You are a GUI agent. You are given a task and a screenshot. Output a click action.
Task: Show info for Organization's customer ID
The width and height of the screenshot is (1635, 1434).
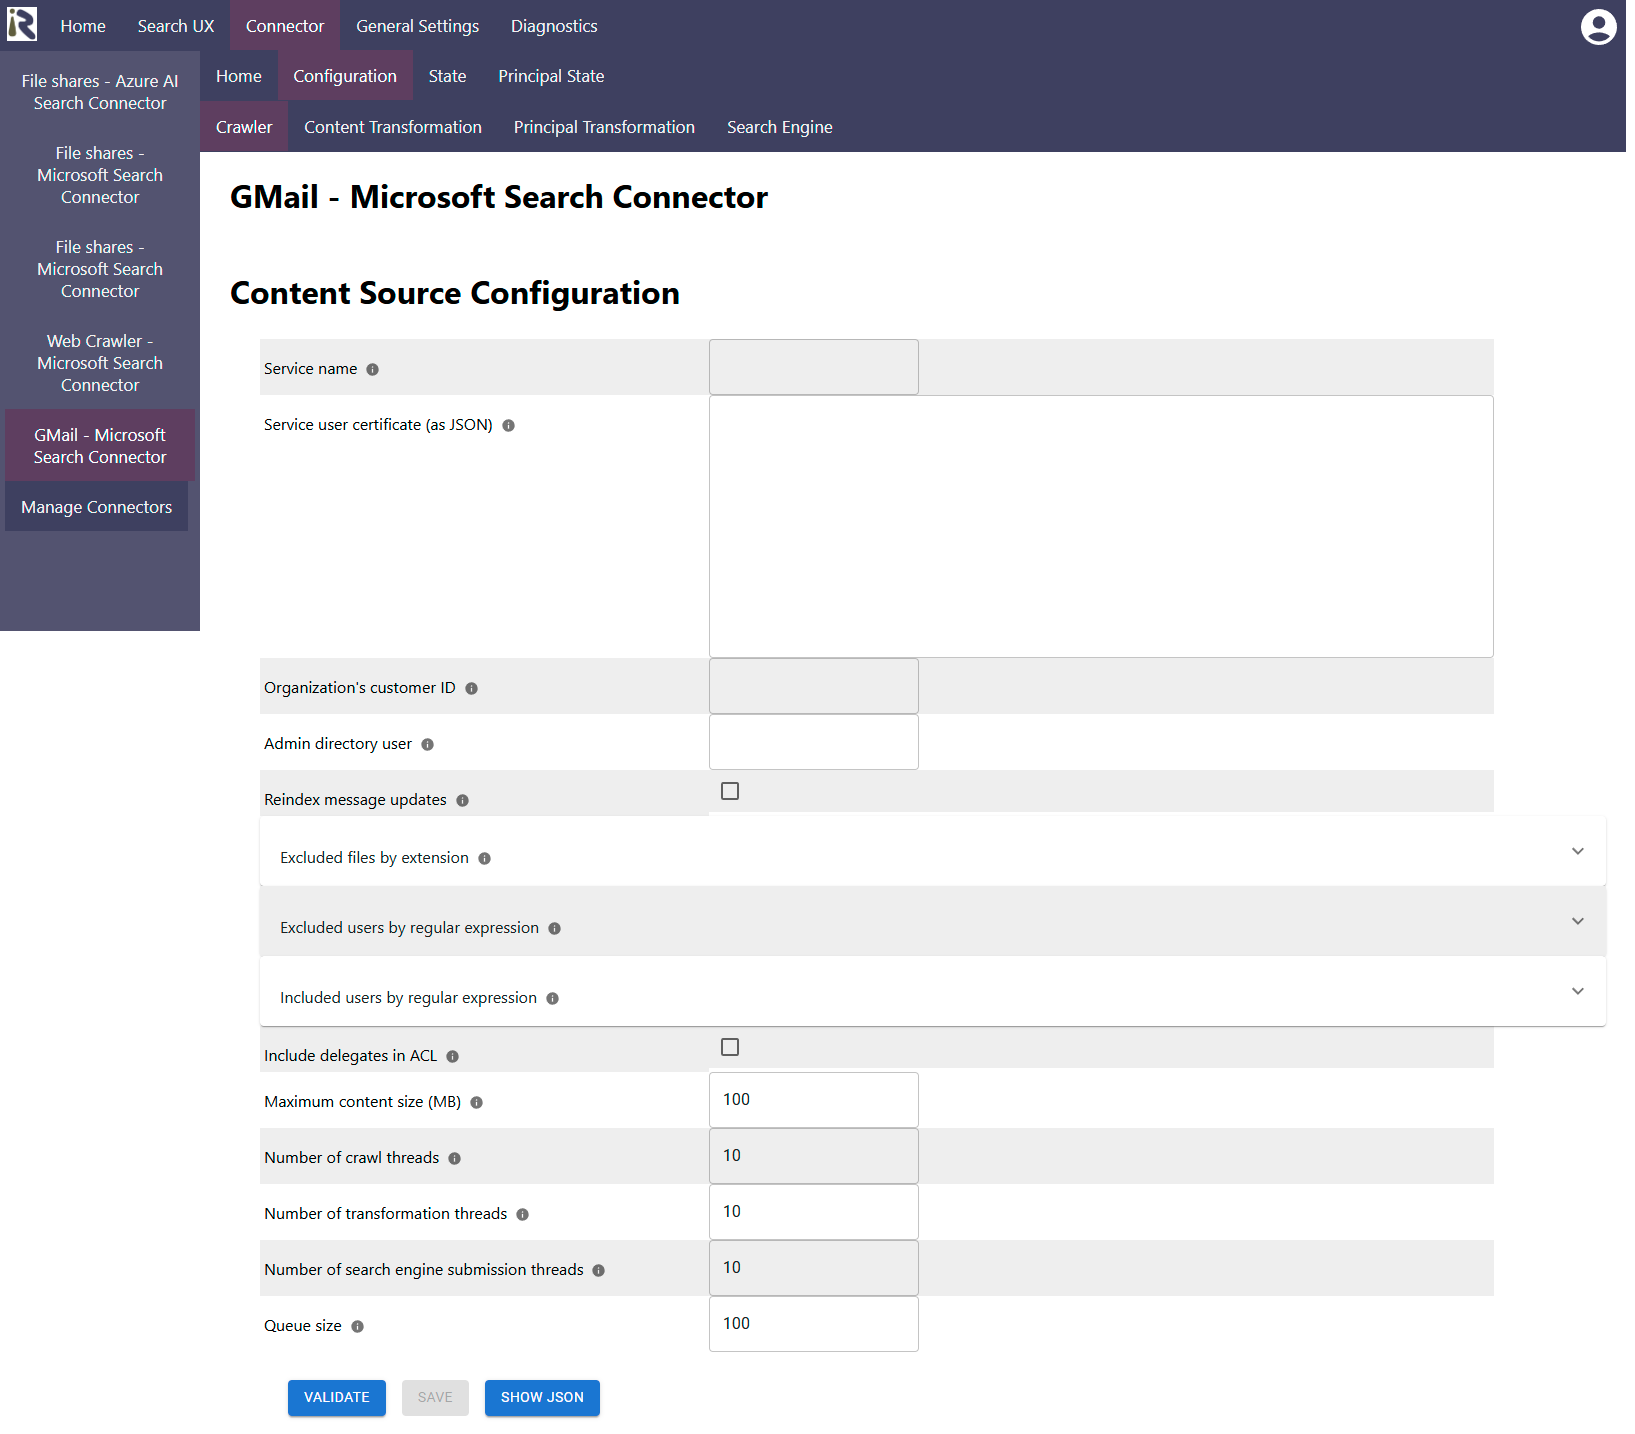coord(471,688)
